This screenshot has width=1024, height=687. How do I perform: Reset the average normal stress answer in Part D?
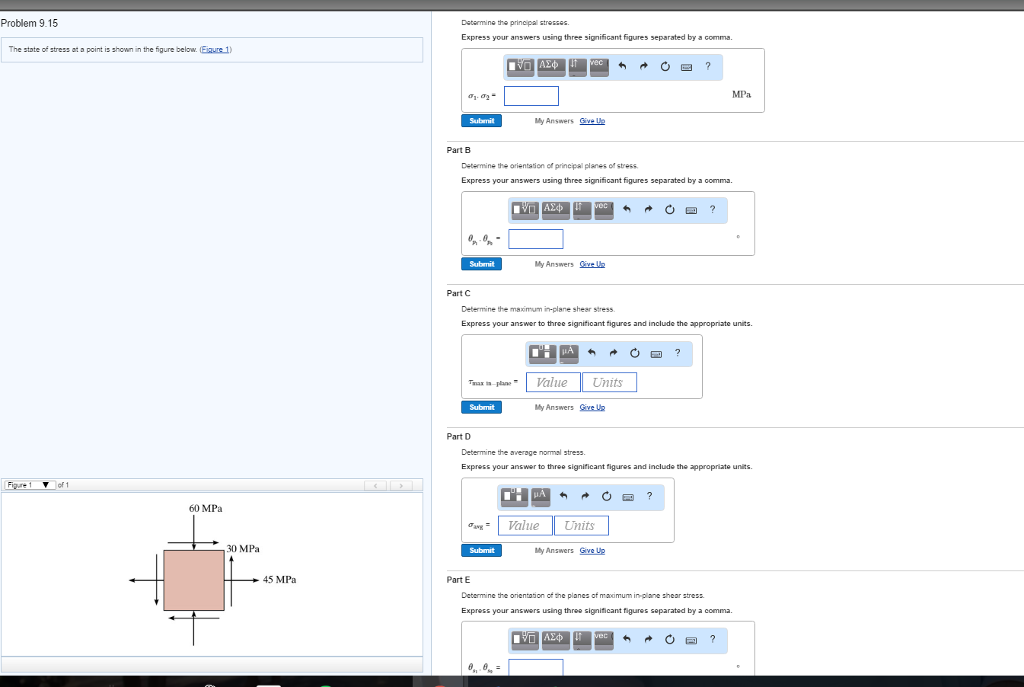click(607, 496)
